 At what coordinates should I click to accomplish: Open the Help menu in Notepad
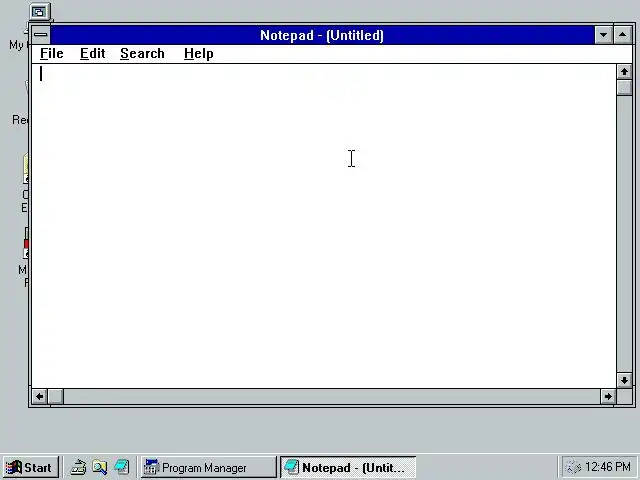[x=199, y=53]
